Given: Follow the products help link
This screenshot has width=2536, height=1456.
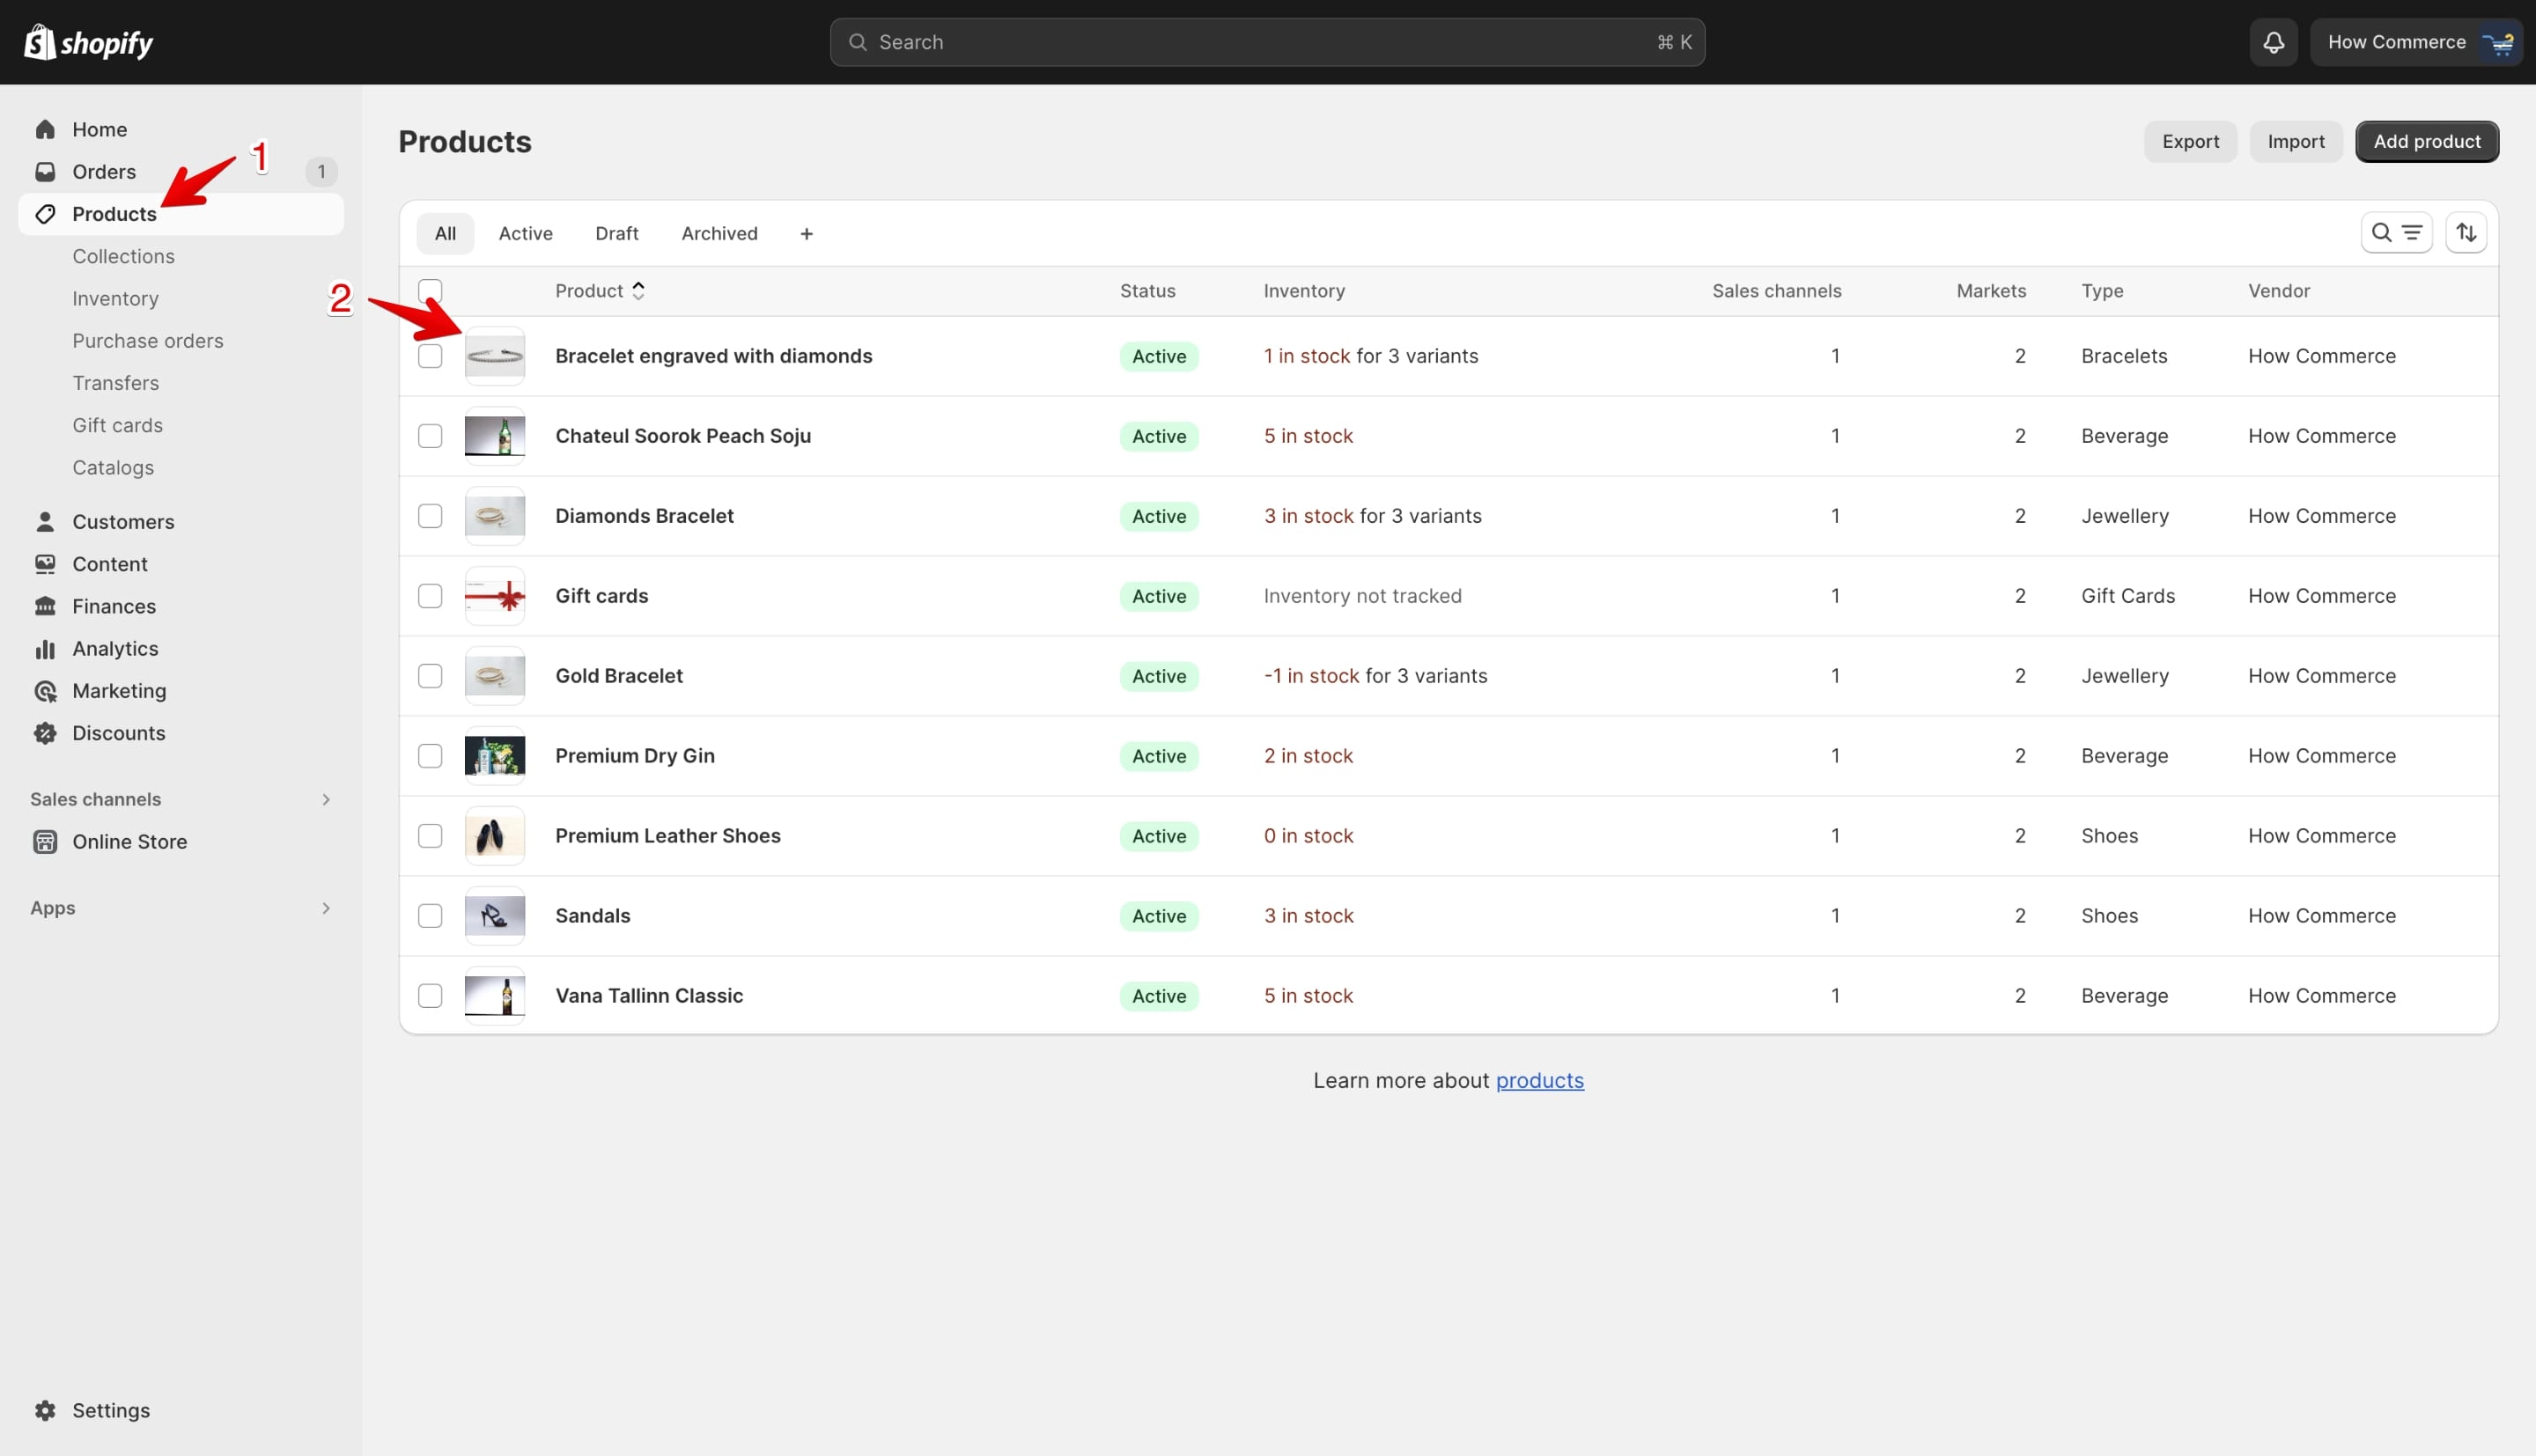Looking at the screenshot, I should (x=1539, y=1080).
